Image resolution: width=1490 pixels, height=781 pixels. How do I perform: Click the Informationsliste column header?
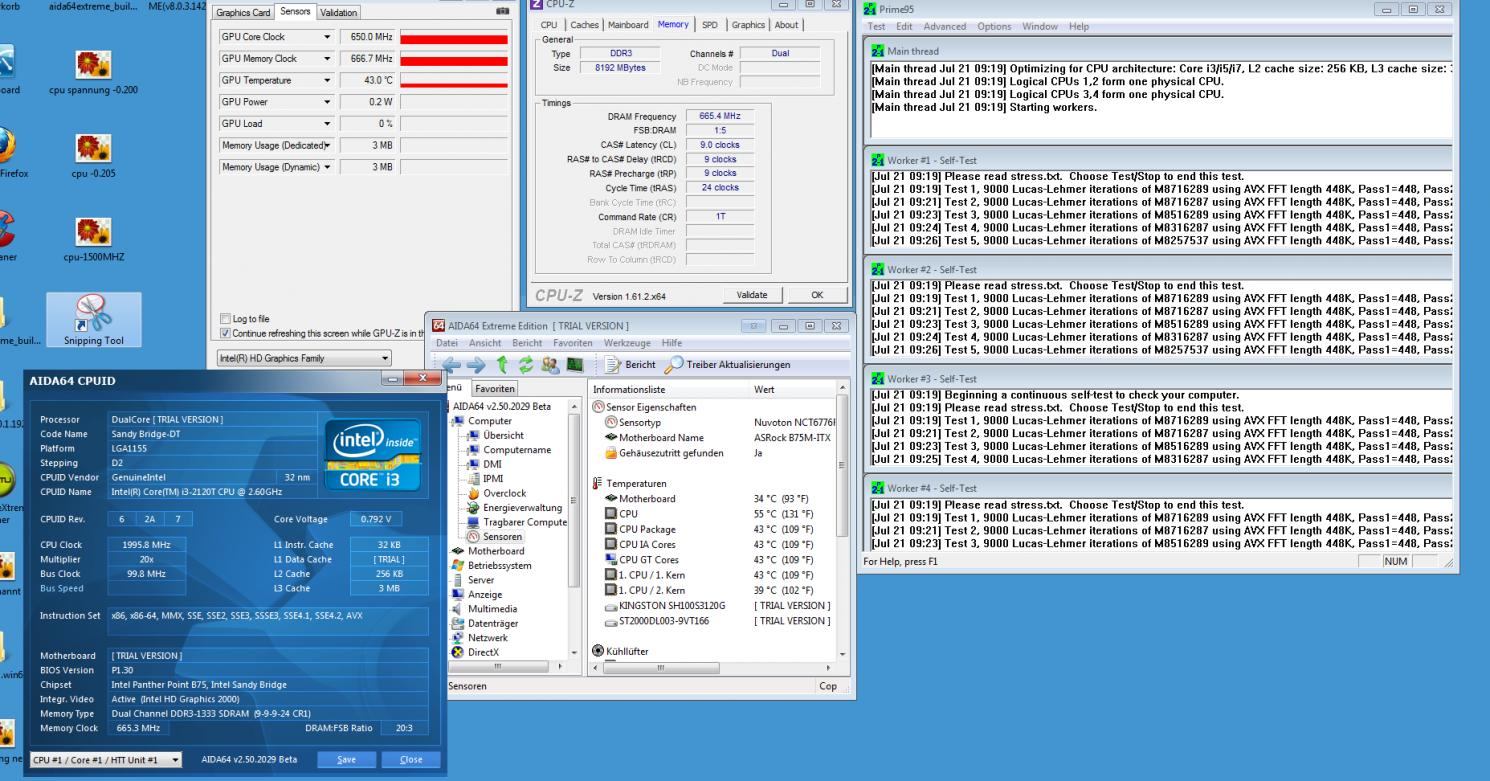click(669, 389)
